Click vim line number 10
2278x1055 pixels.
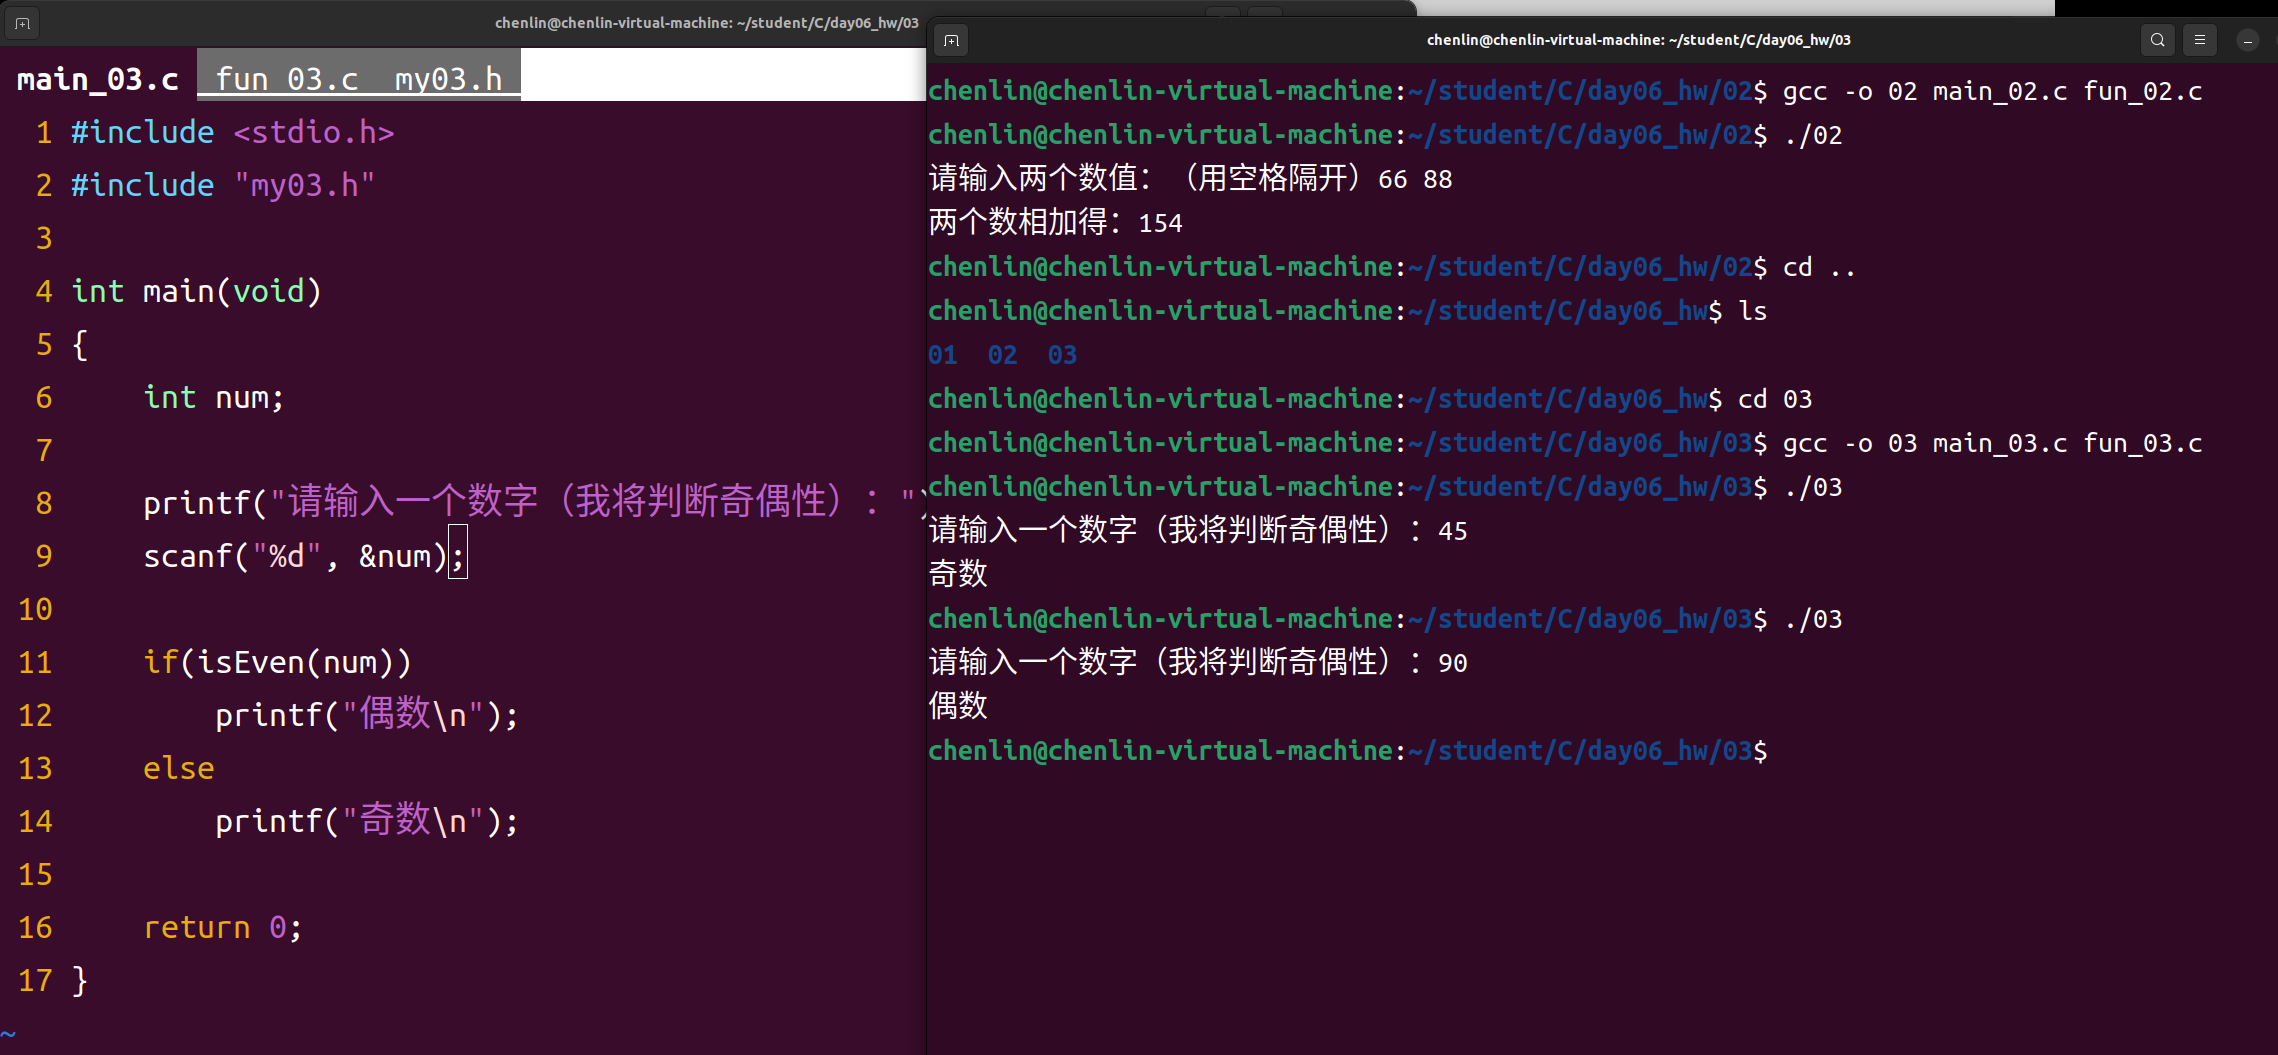(35, 609)
